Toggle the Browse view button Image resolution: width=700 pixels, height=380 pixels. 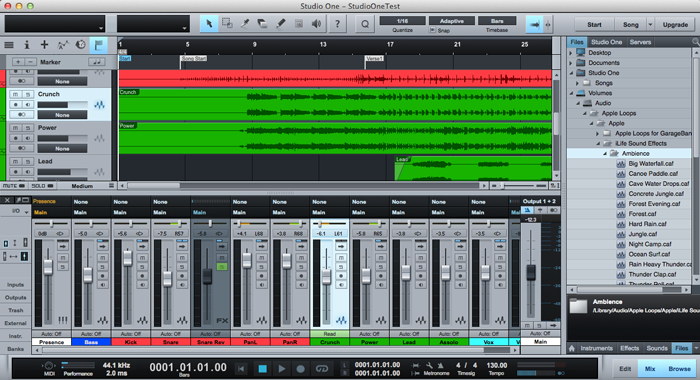tap(679, 369)
